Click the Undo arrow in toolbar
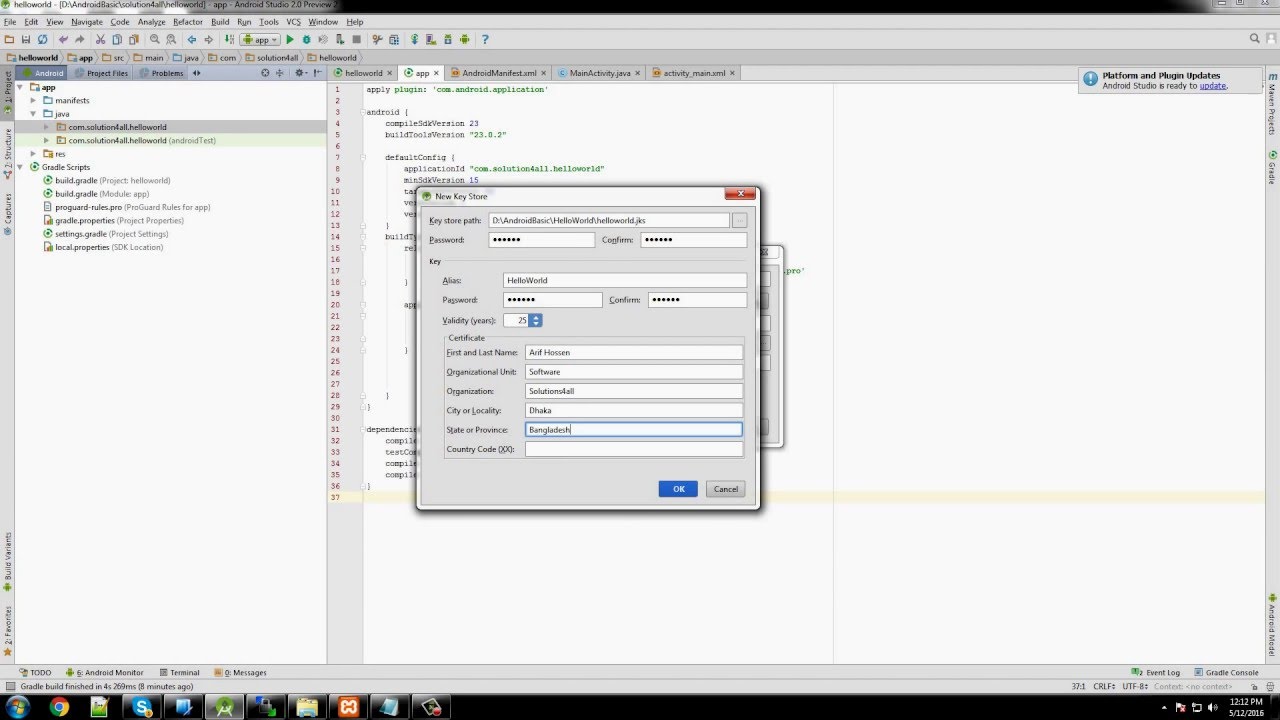The image size is (1280, 720). (x=63, y=39)
